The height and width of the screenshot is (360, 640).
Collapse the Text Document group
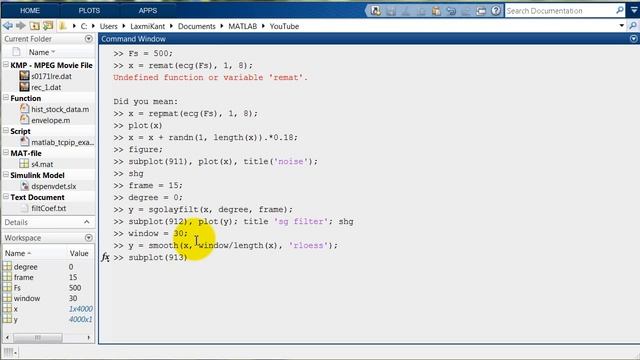(6, 197)
